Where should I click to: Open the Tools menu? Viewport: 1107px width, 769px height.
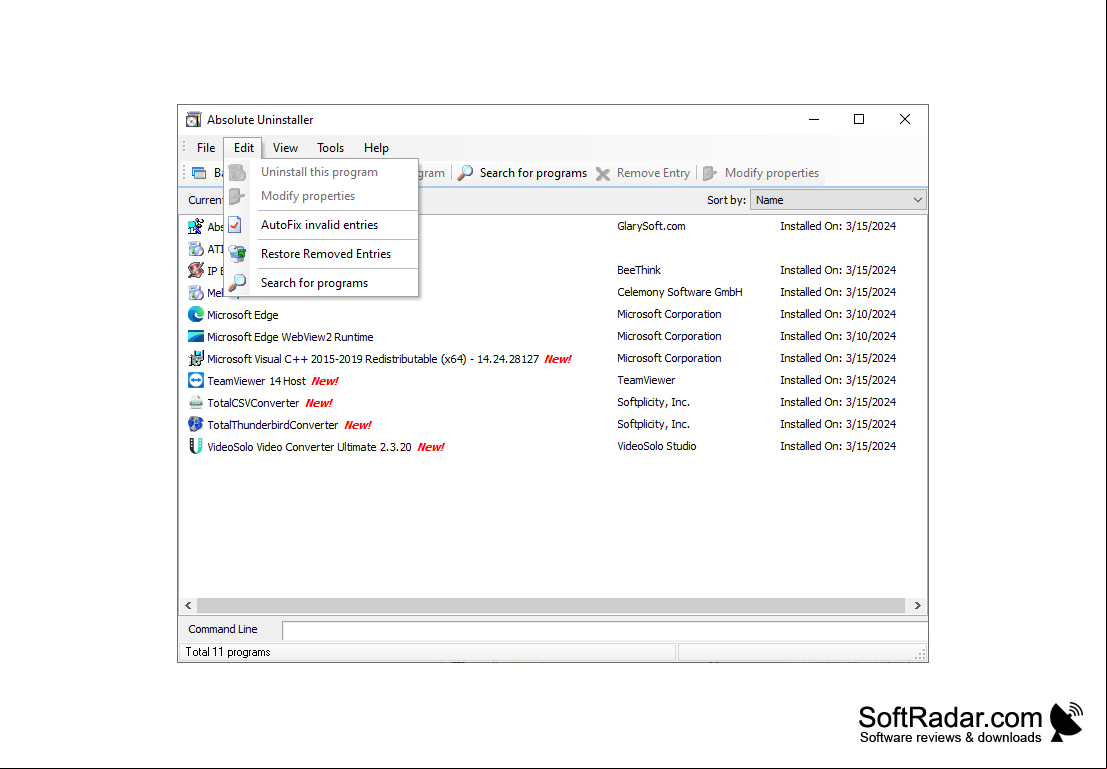coord(330,148)
